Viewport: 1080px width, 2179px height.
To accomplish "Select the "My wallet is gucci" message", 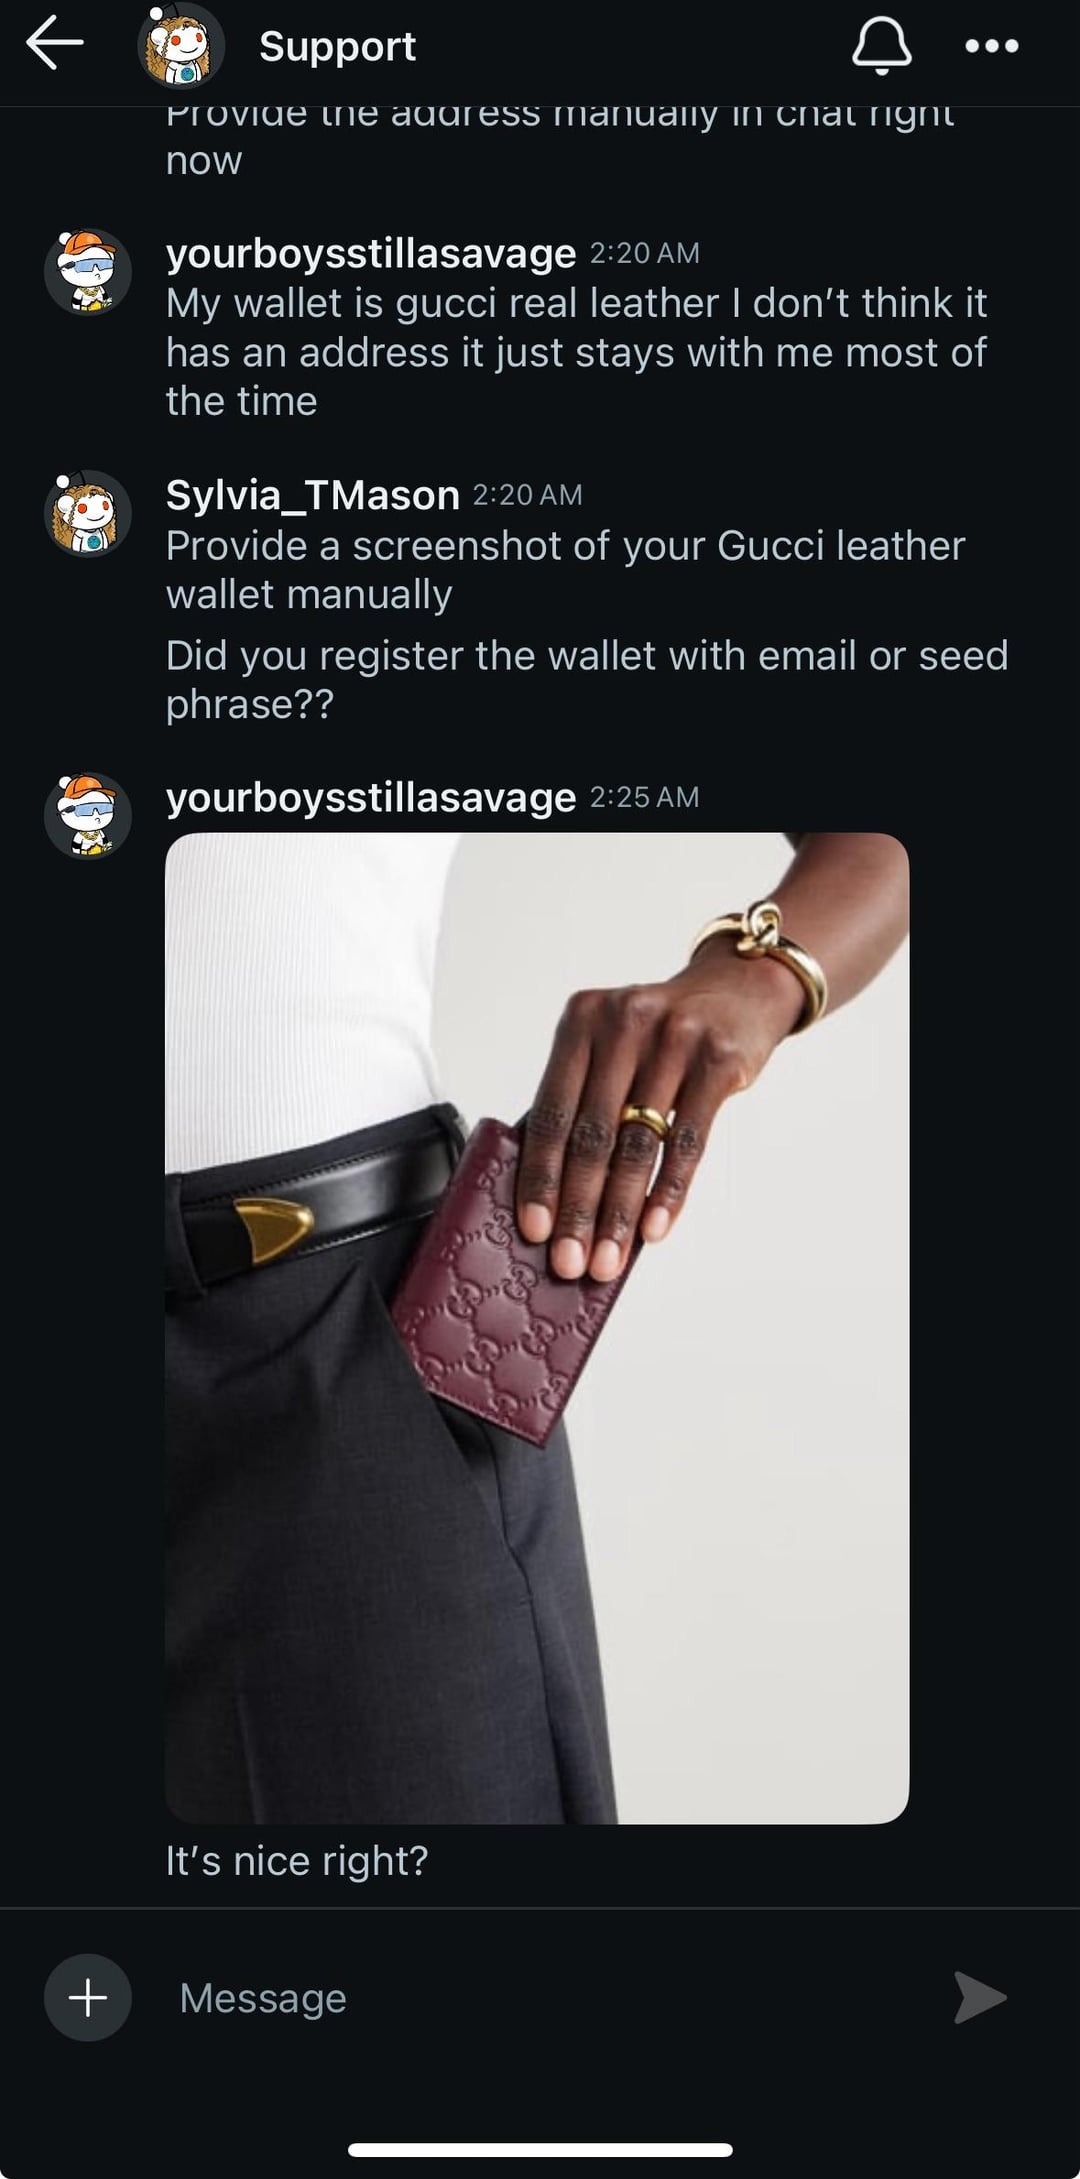I will (x=576, y=352).
